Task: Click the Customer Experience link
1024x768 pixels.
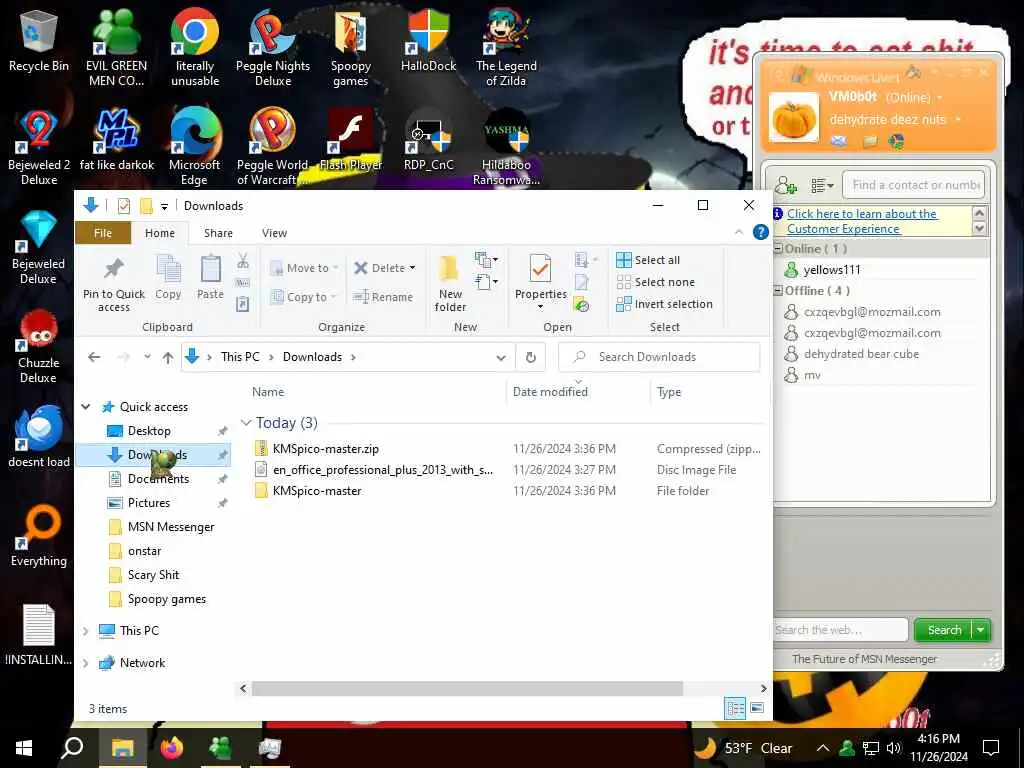Action: click(862, 221)
